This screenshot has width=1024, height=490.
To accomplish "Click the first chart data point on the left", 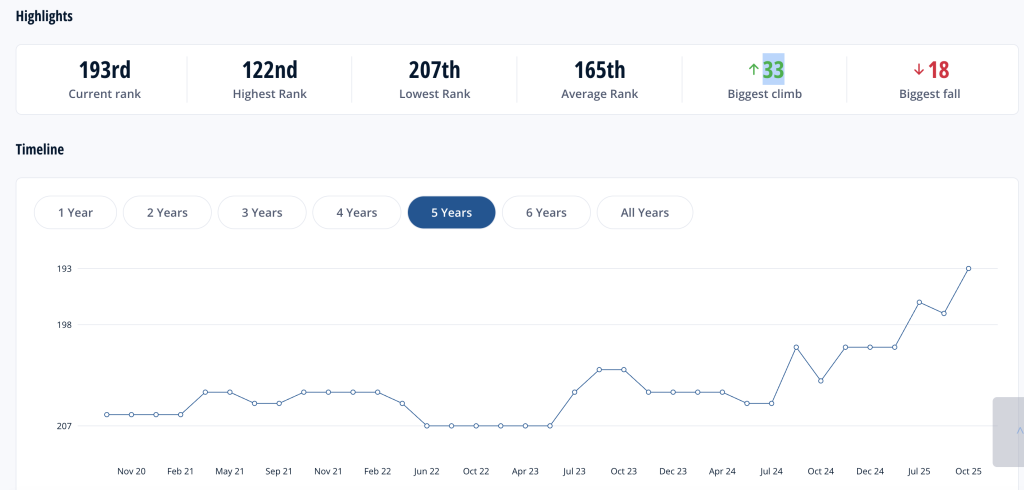I will click(x=106, y=414).
